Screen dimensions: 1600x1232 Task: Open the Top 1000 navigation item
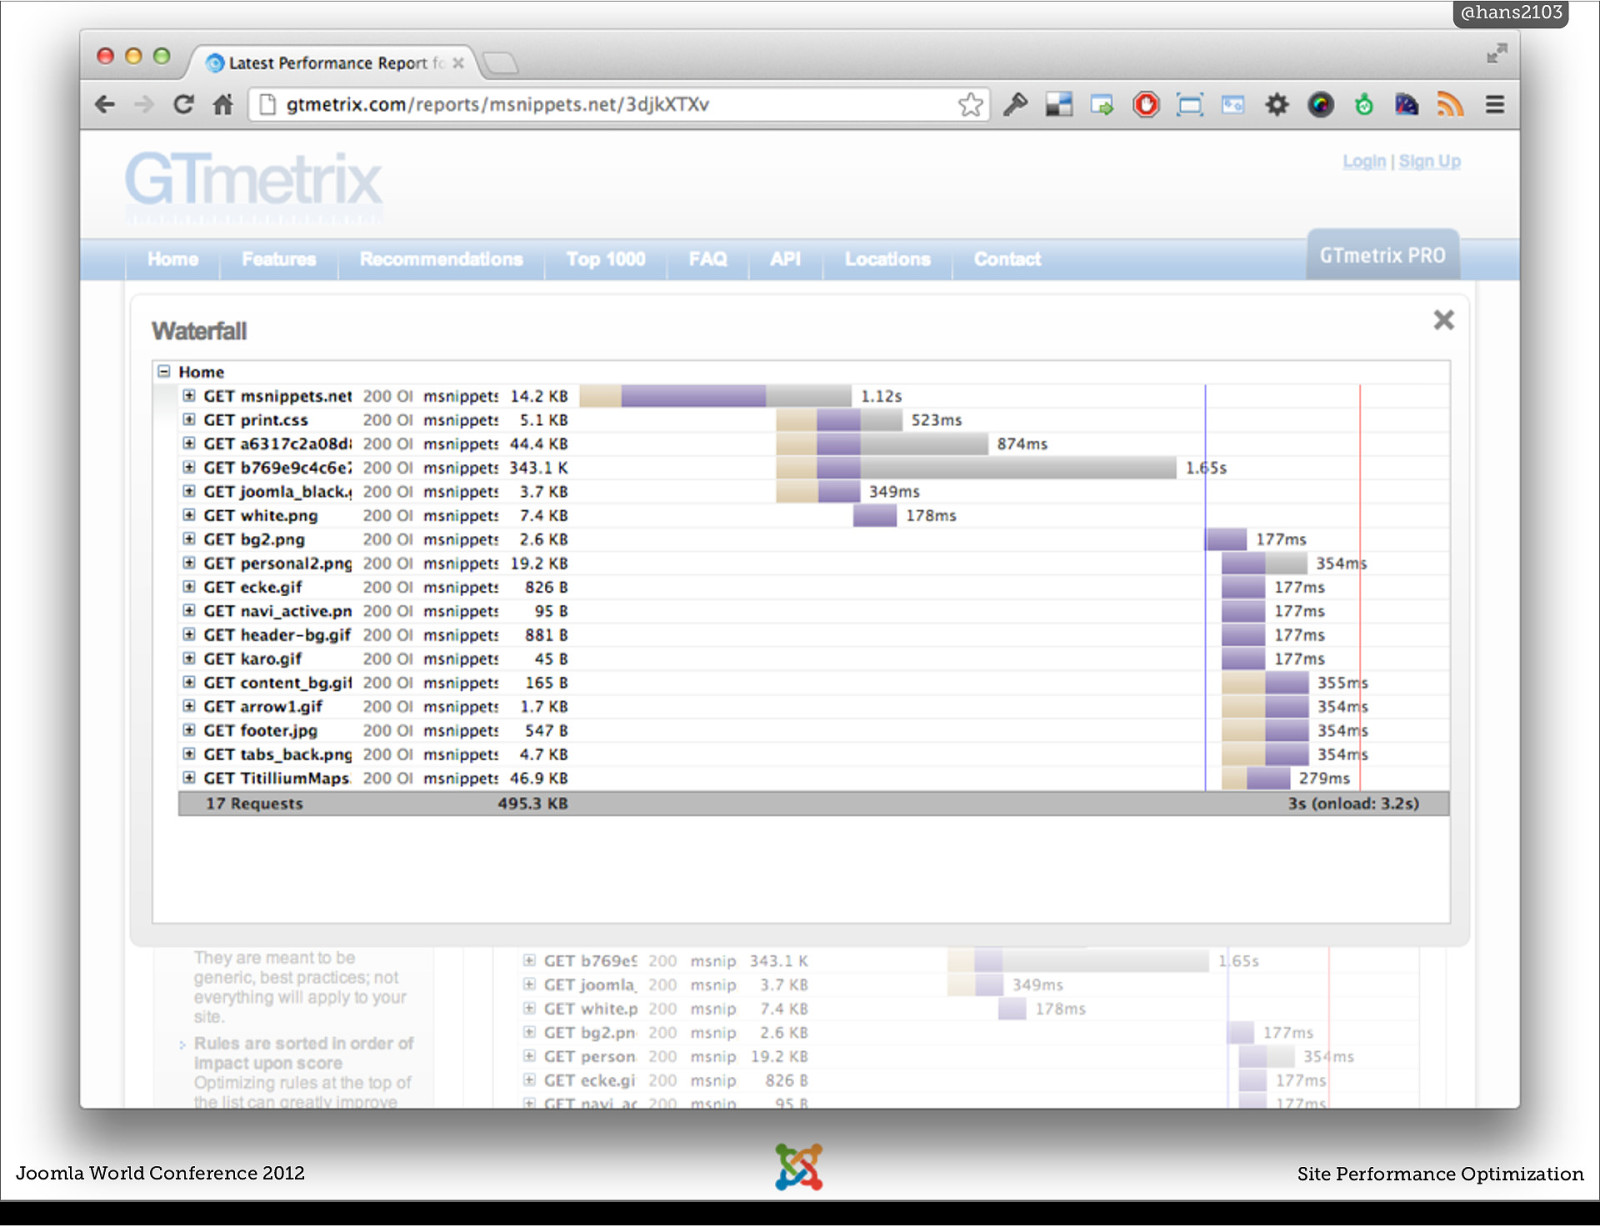(606, 259)
